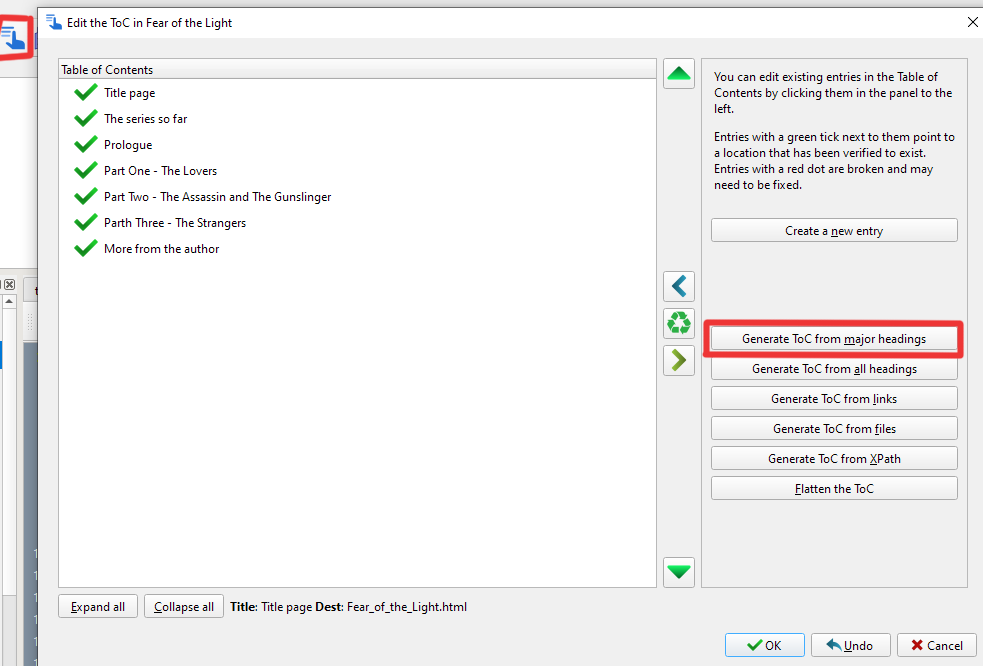Click the green move-down arrow button
The width and height of the screenshot is (983, 666).
tap(679, 572)
